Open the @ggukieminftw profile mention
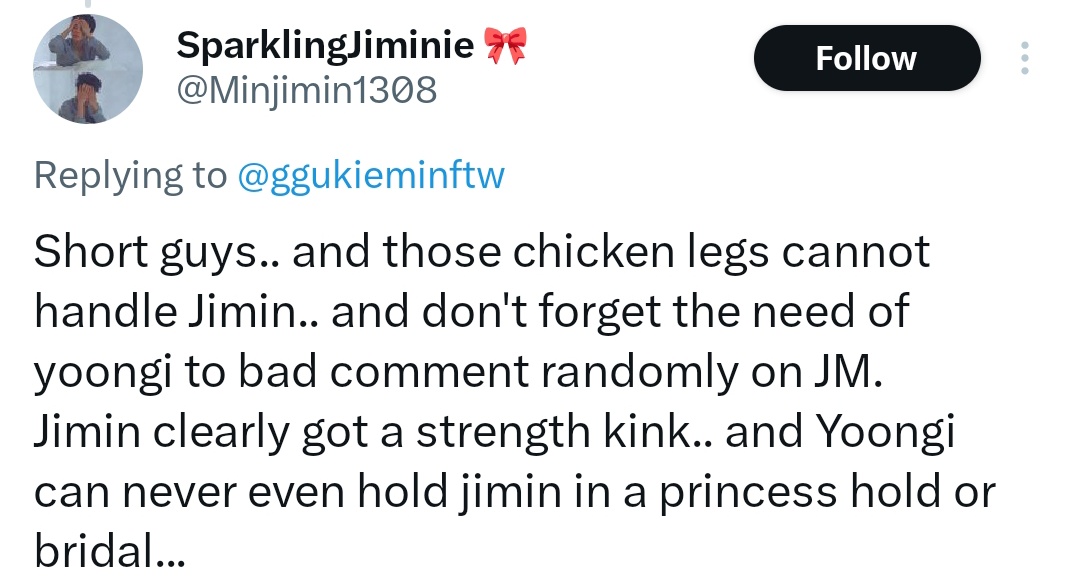Screen dimensions: 1080x581 coord(371,175)
